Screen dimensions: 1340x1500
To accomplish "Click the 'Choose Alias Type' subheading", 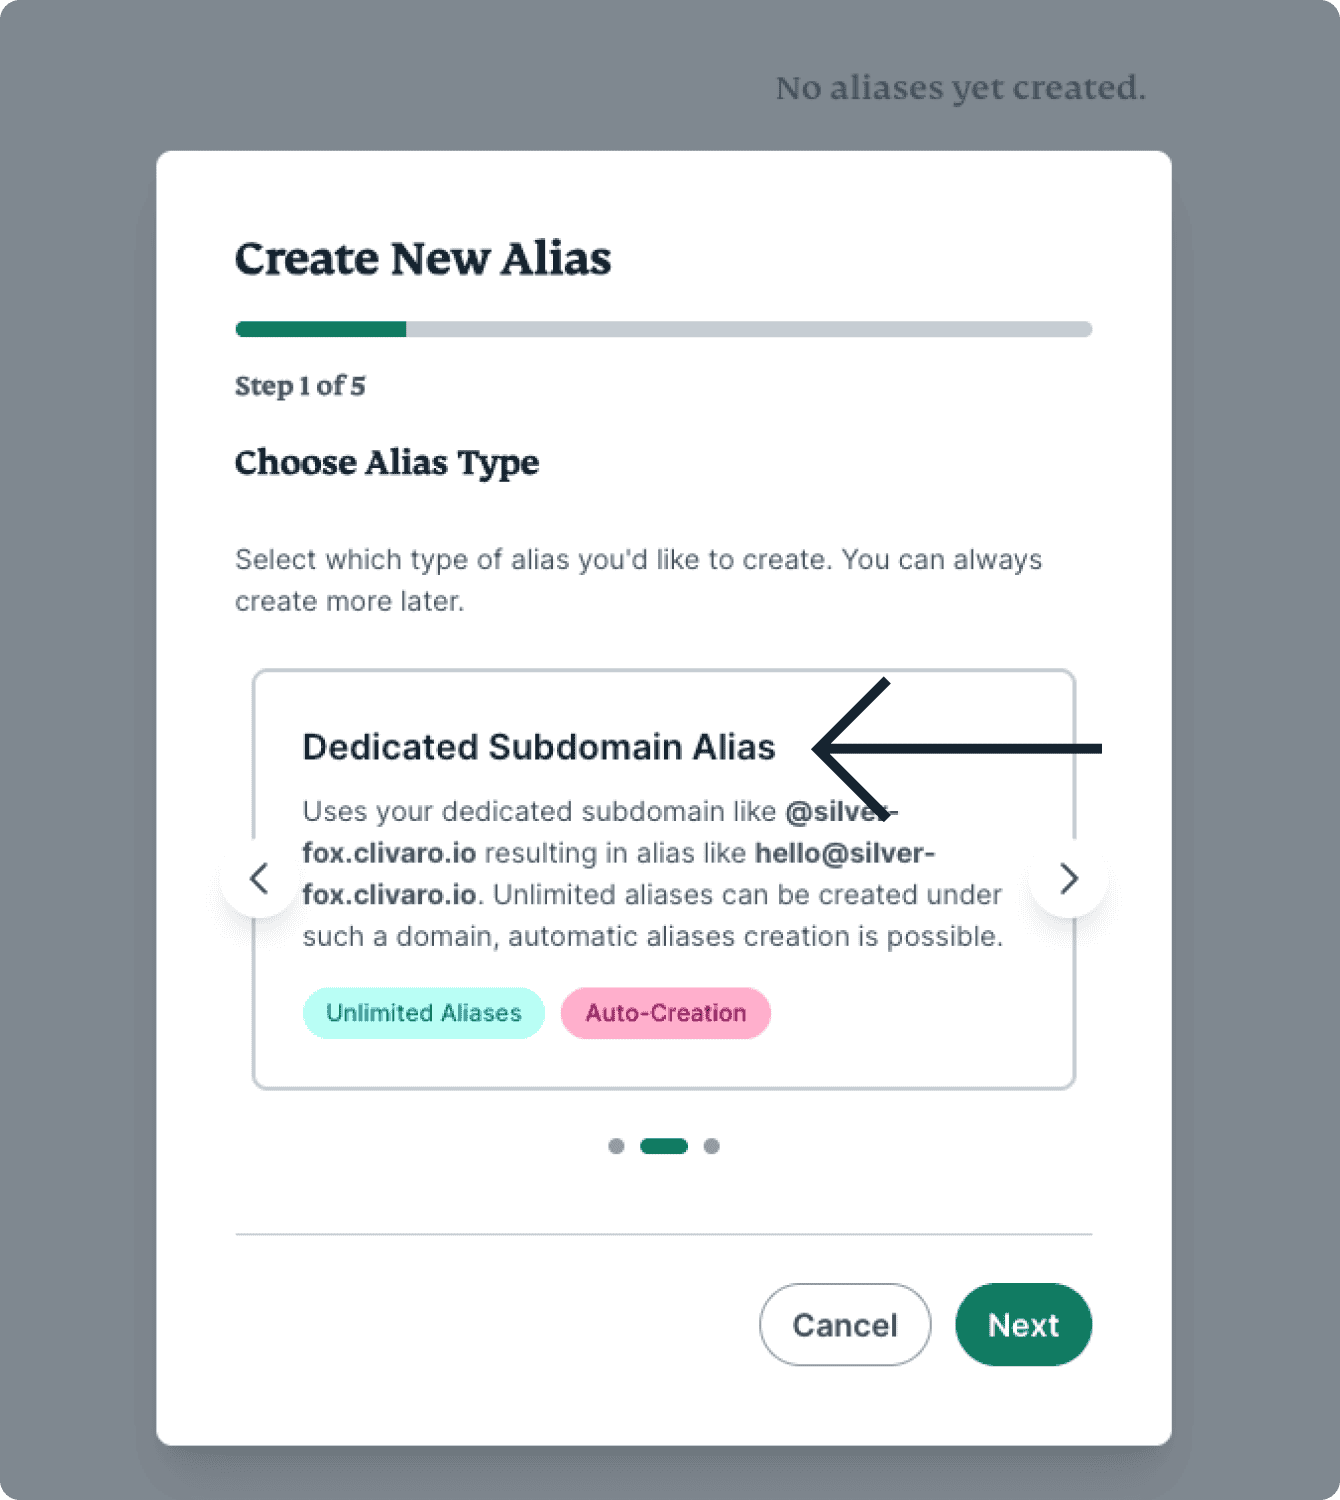I will coord(387,463).
